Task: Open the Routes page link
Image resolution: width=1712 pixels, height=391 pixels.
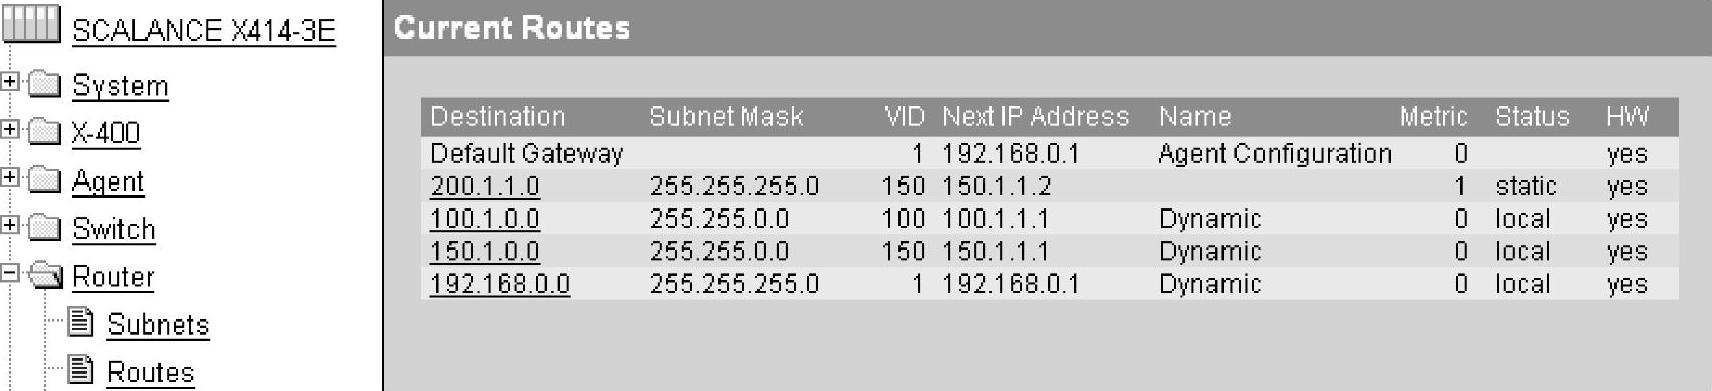Action: [x=150, y=373]
